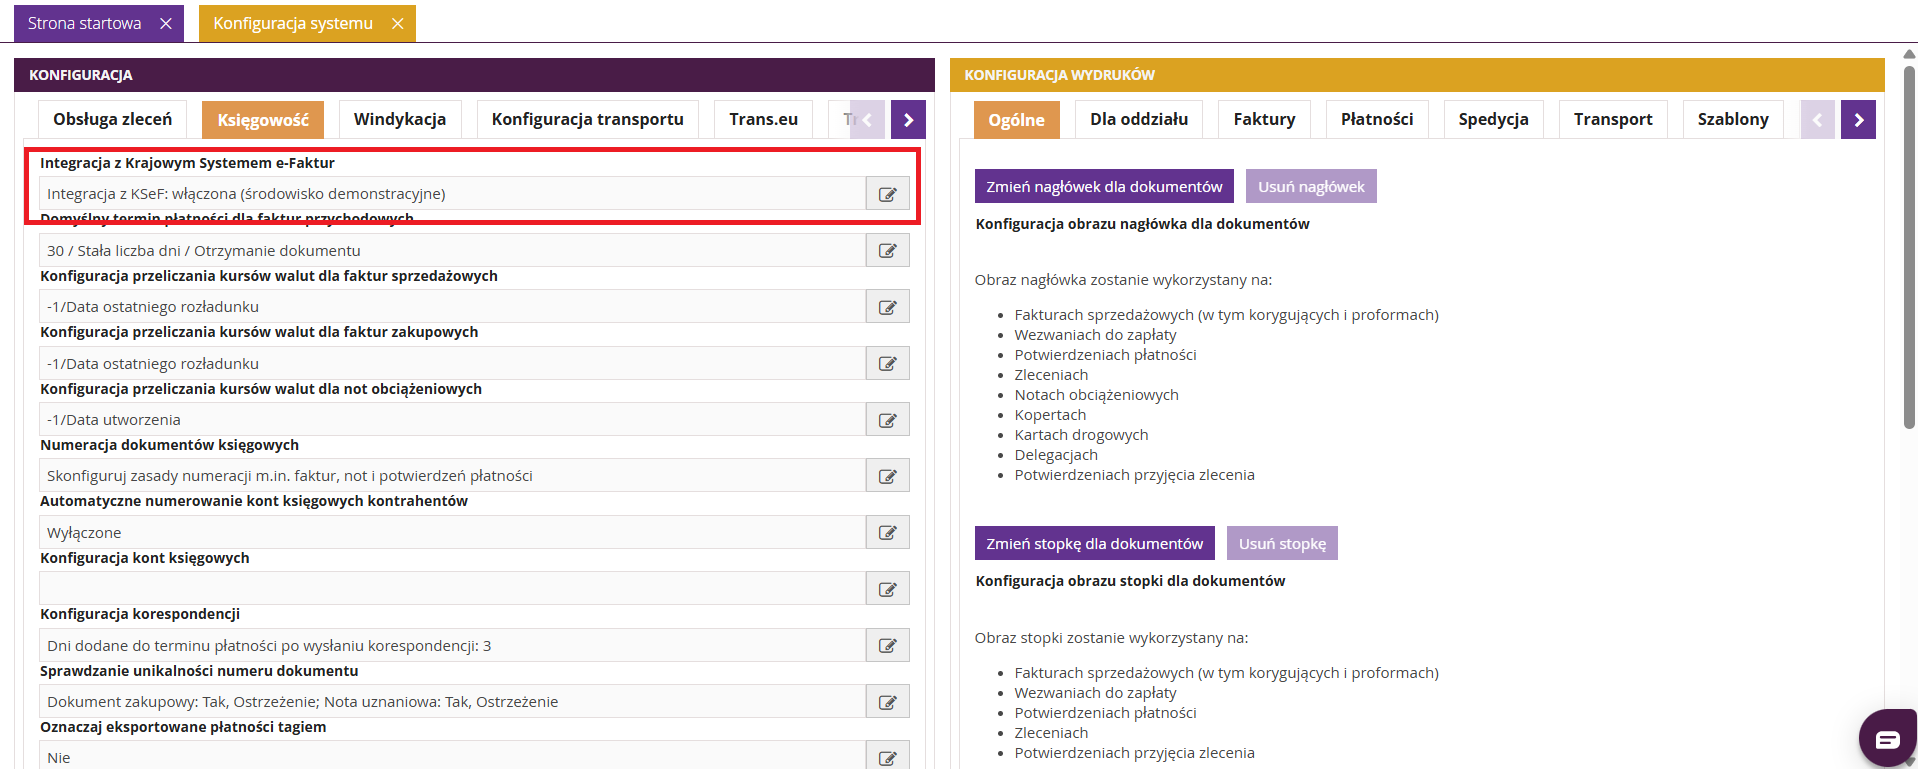This screenshot has width=1918, height=769.
Task: Edit currency conversion for faktur sprzedażowych
Action: pyautogui.click(x=887, y=307)
